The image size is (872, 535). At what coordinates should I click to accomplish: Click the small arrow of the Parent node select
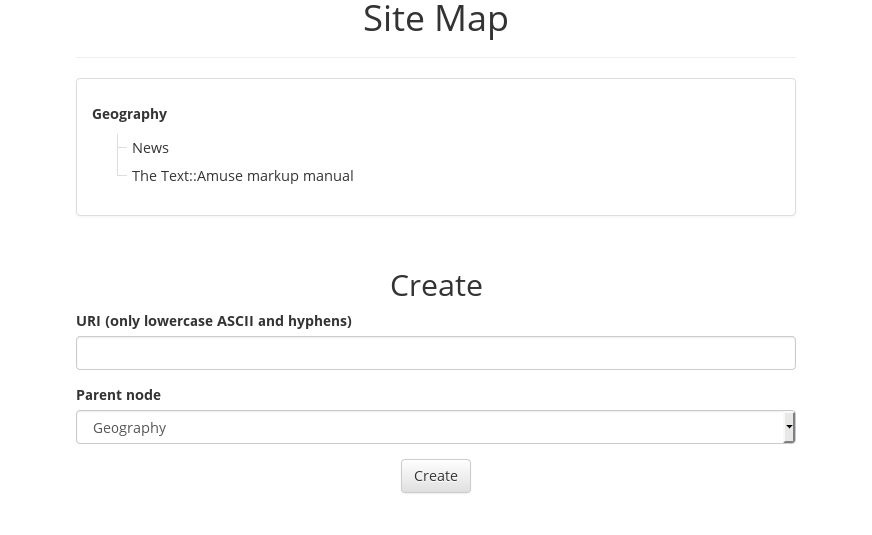pyautogui.click(x=789, y=427)
